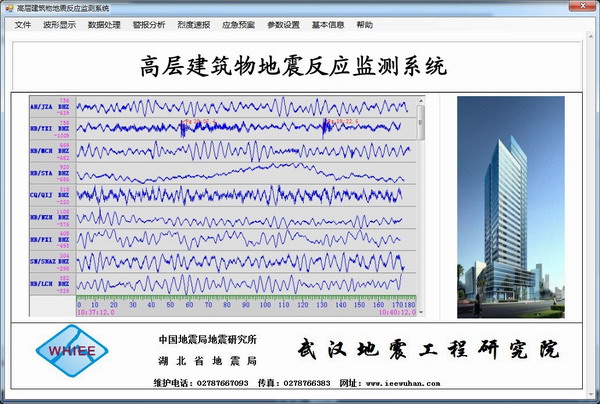This screenshot has height=404, width=600.
Task: Open the 数据处理 menu
Action: (x=104, y=23)
